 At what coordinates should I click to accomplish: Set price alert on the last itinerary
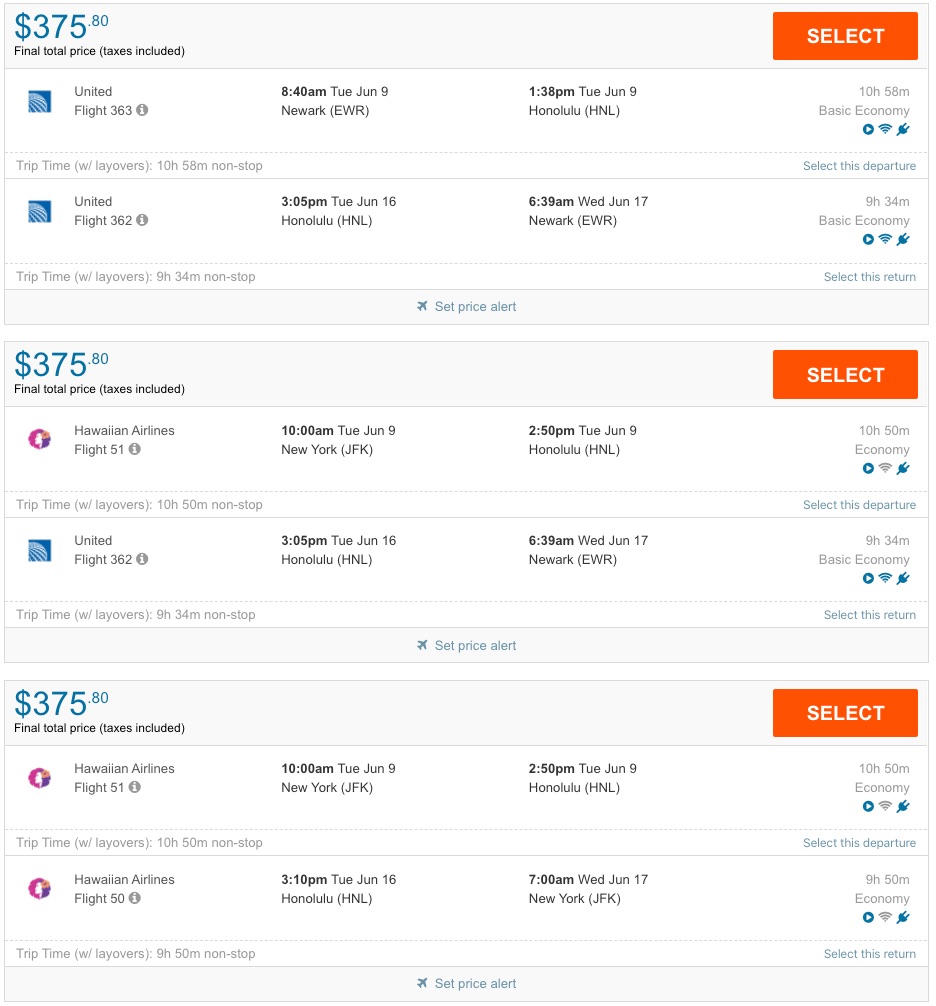coord(475,984)
